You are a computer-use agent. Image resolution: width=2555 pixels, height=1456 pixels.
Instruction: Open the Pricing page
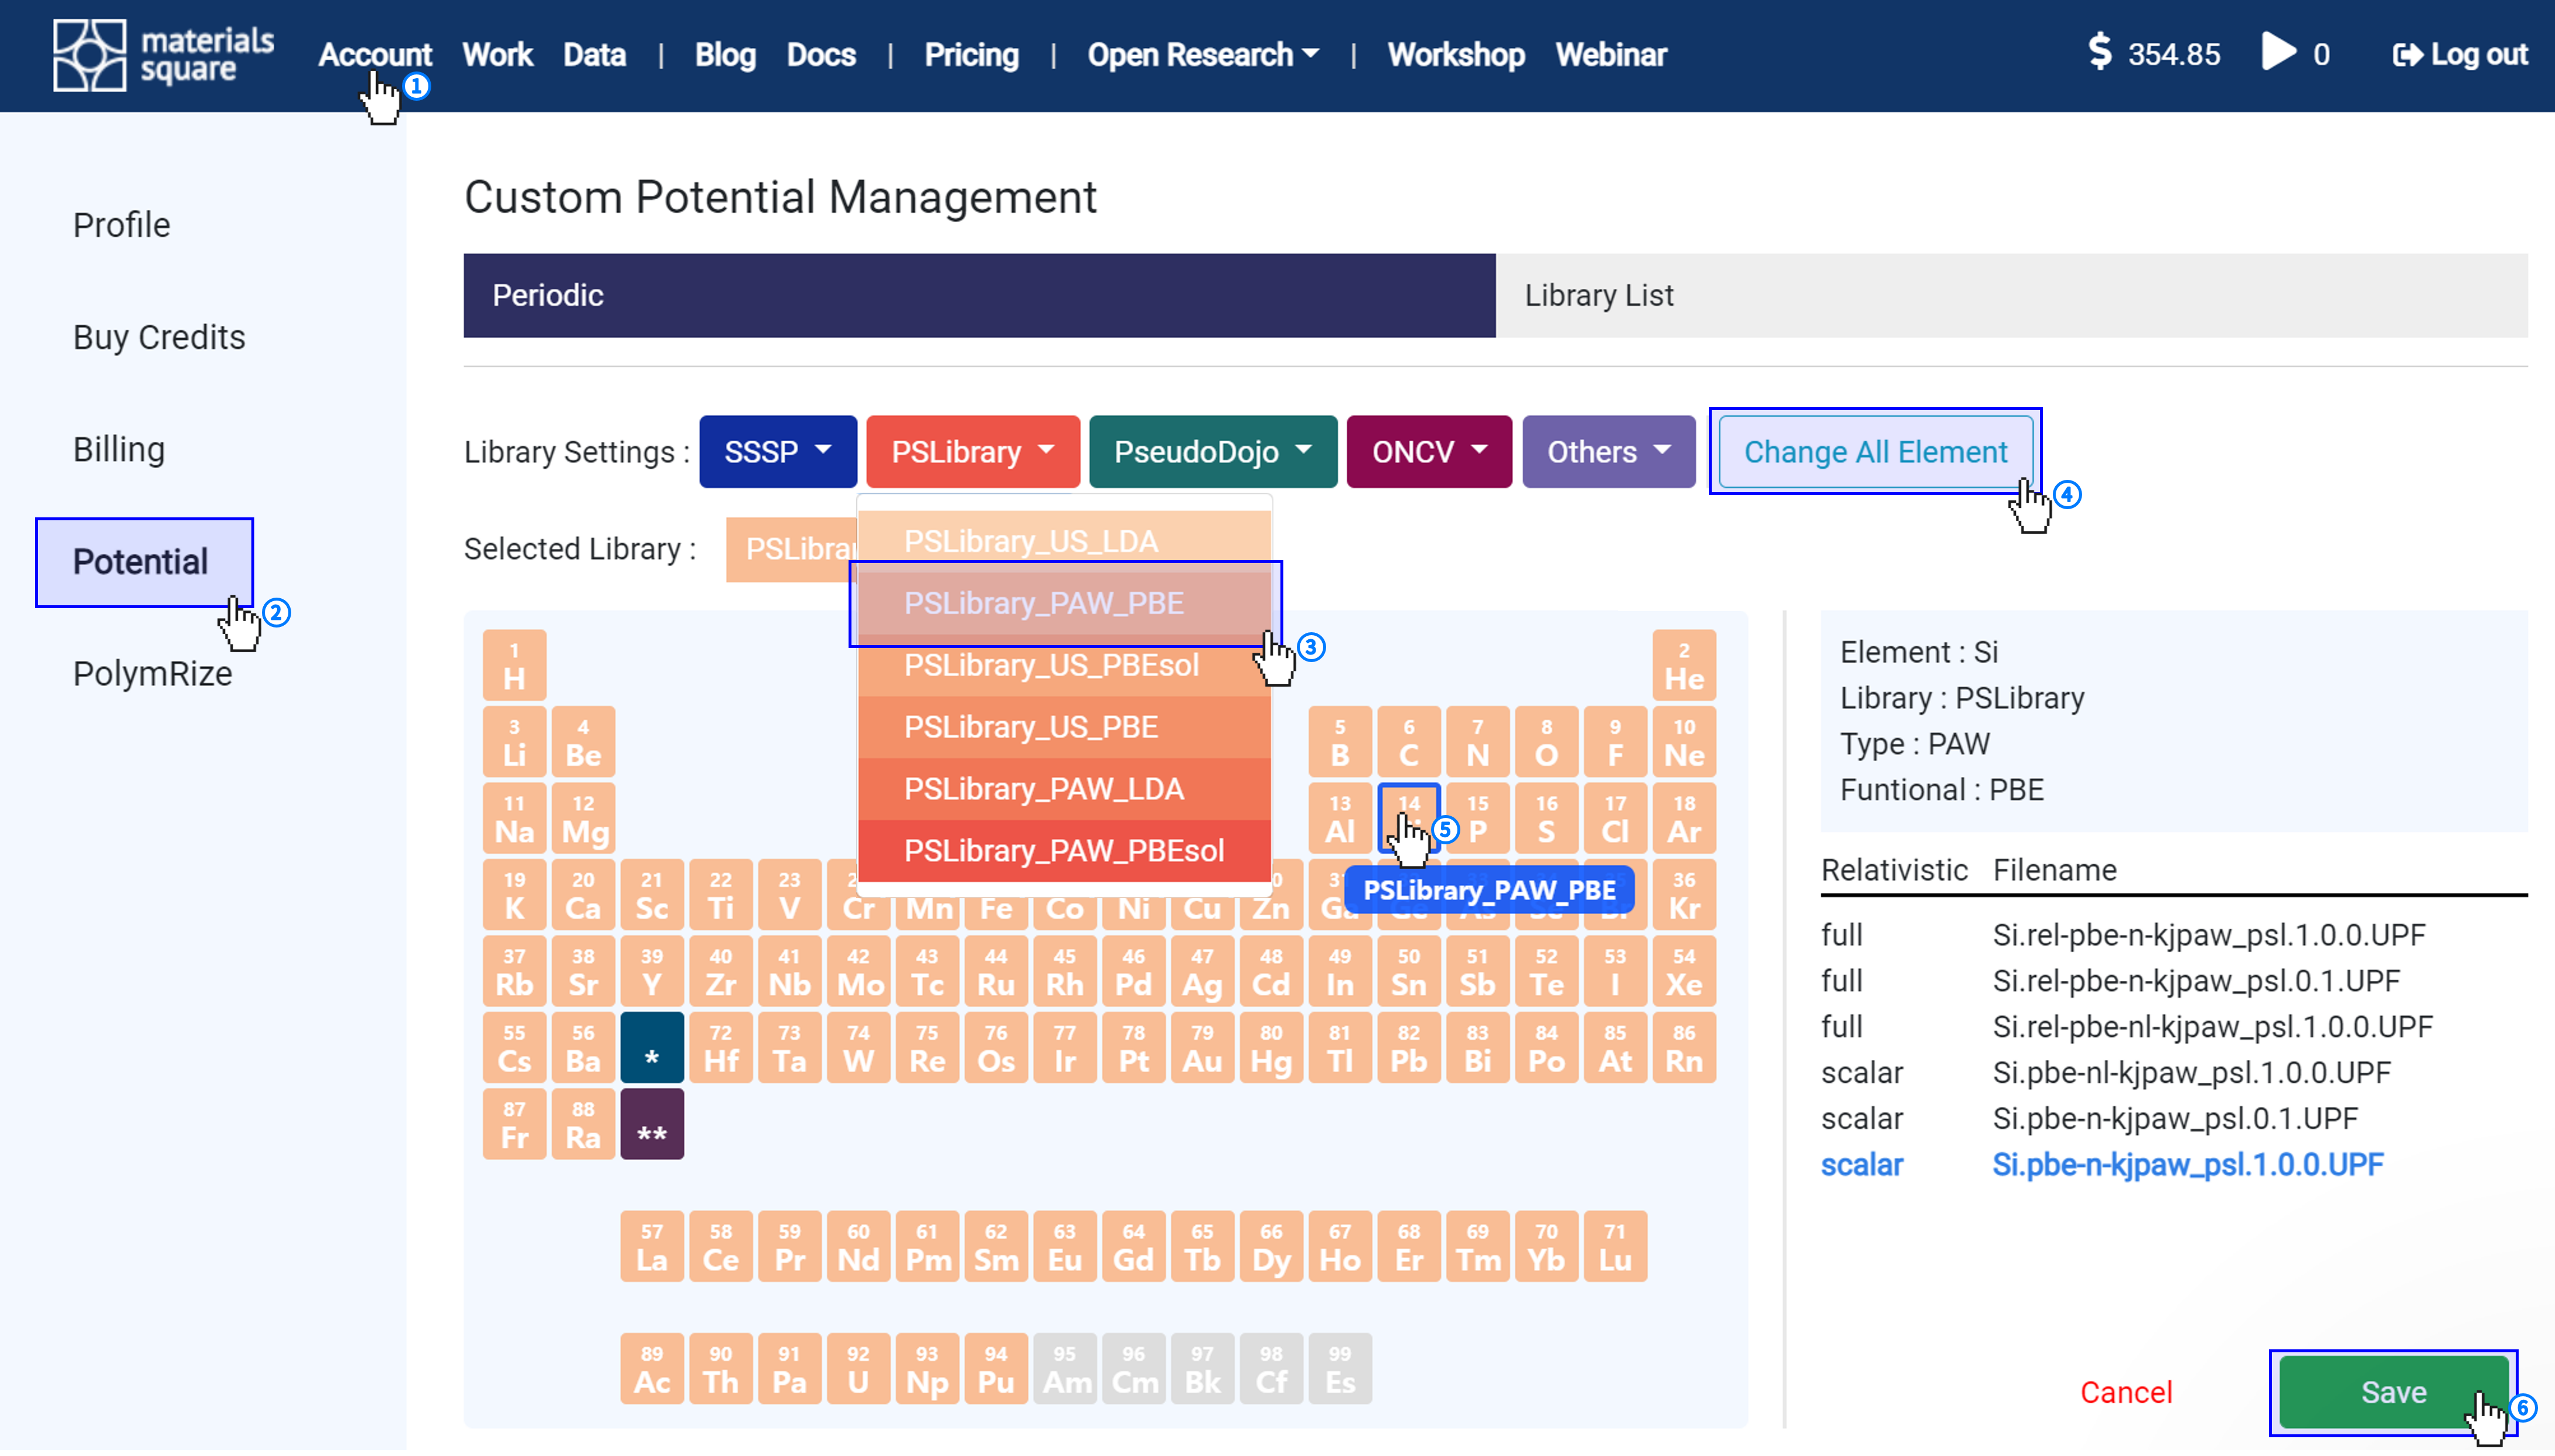971,54
